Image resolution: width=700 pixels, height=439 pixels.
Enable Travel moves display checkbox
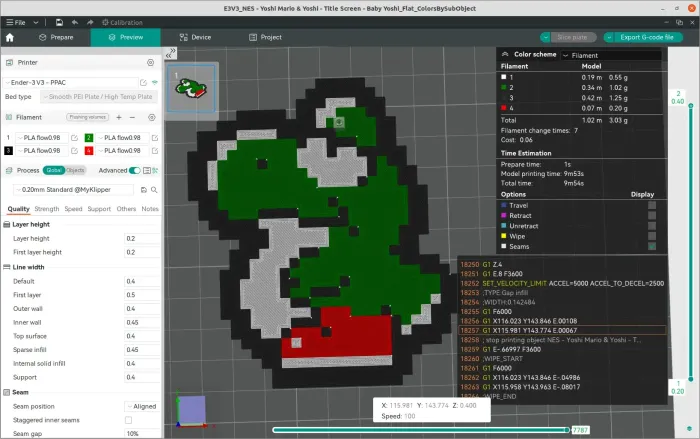tap(652, 205)
